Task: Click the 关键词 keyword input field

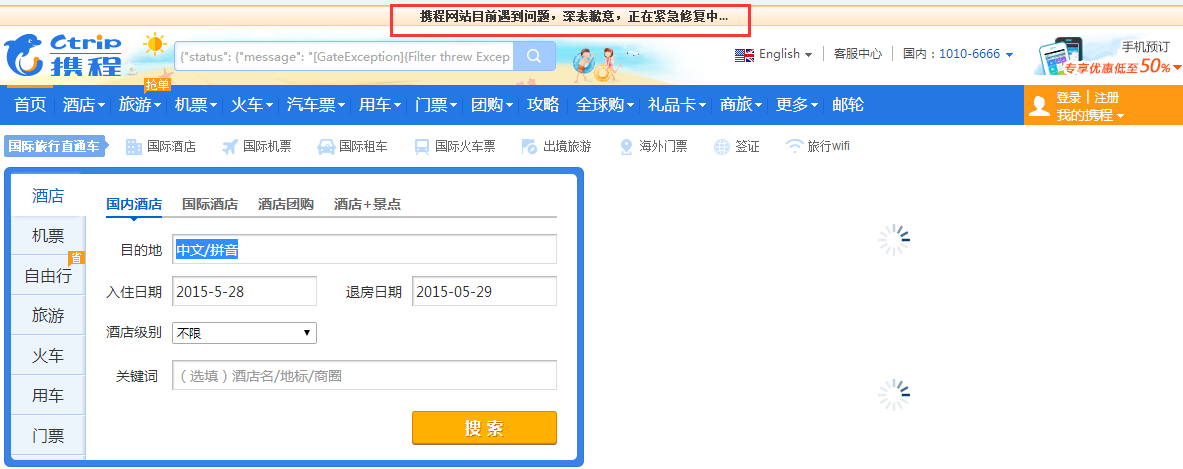Action: (x=364, y=375)
